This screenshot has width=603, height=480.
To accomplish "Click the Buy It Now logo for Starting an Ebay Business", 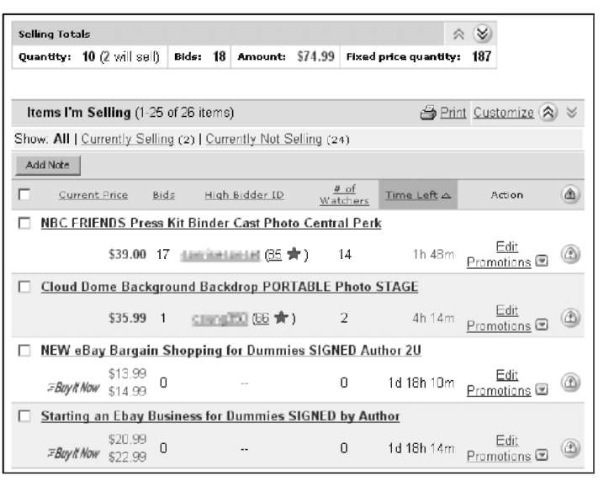I will [73, 453].
